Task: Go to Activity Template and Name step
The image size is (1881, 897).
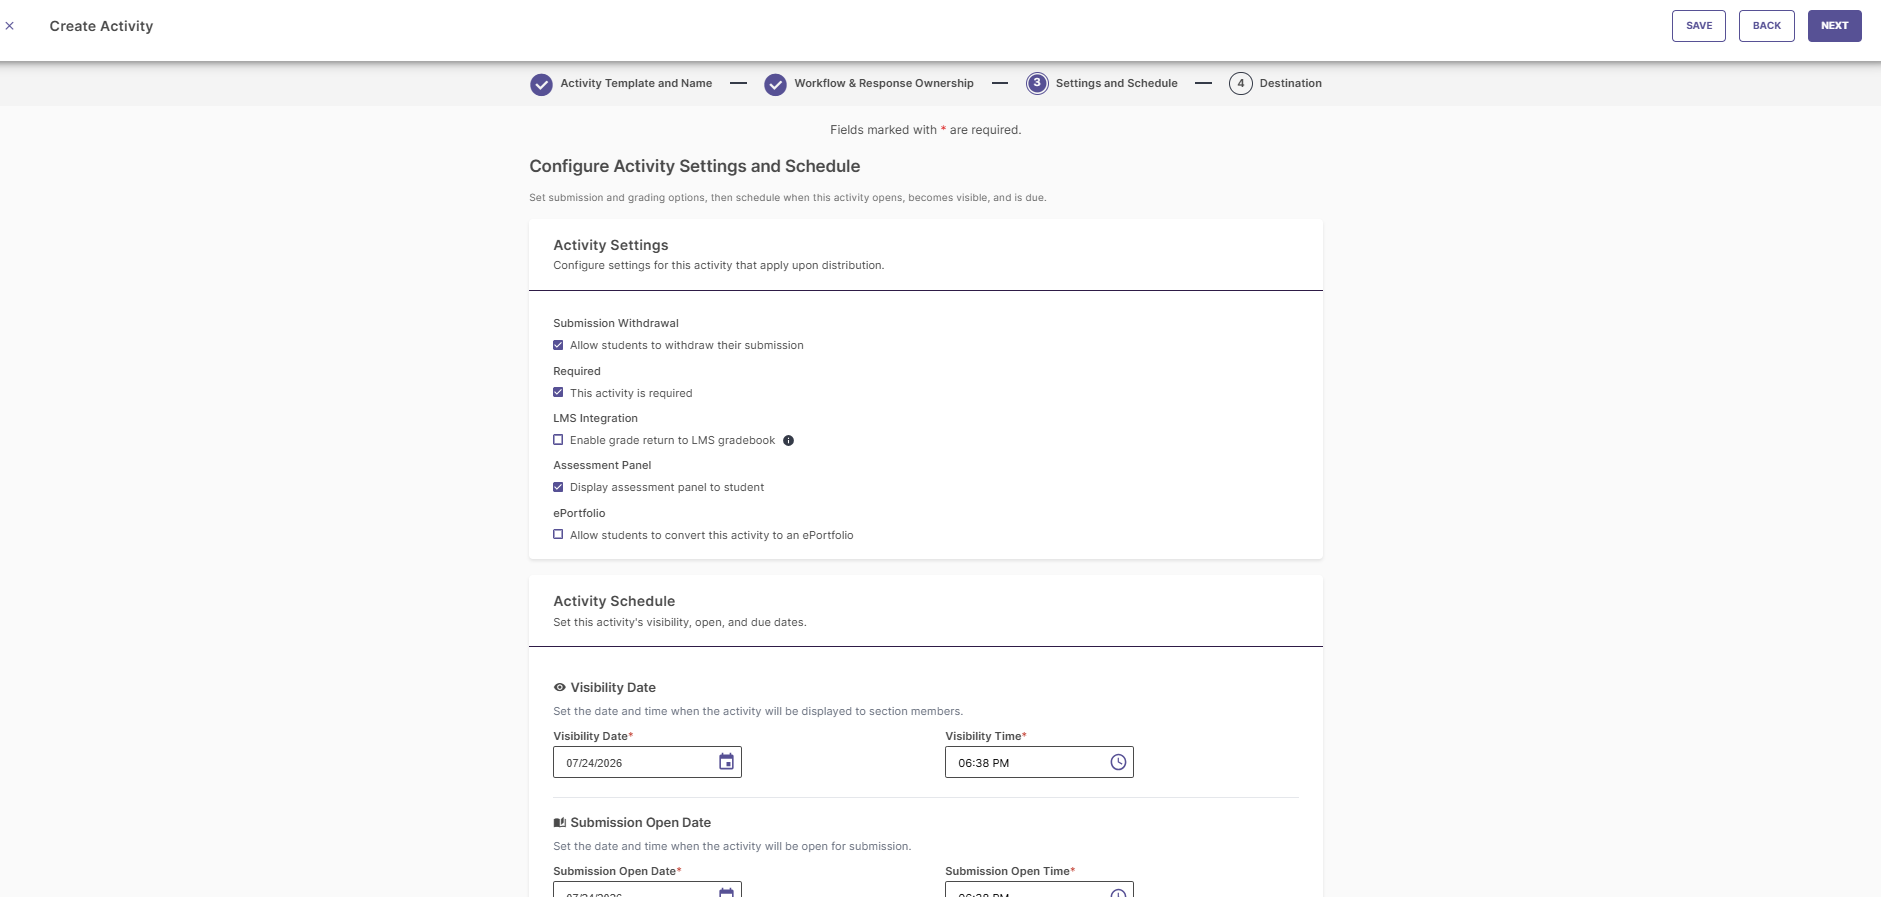Action: tap(636, 83)
